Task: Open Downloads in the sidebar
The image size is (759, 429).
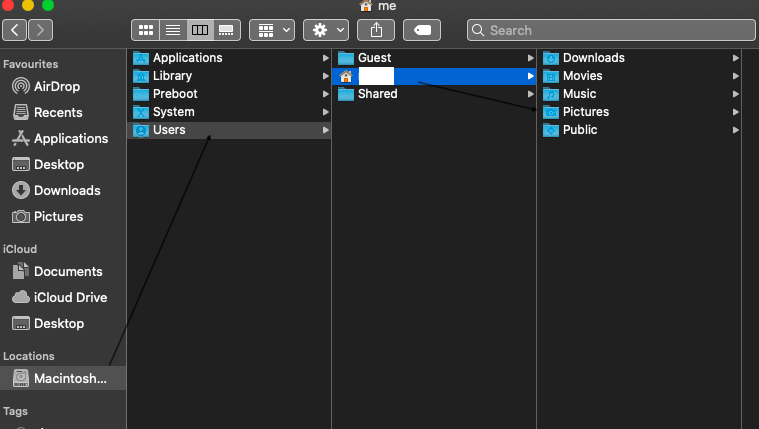Action: click(x=63, y=190)
